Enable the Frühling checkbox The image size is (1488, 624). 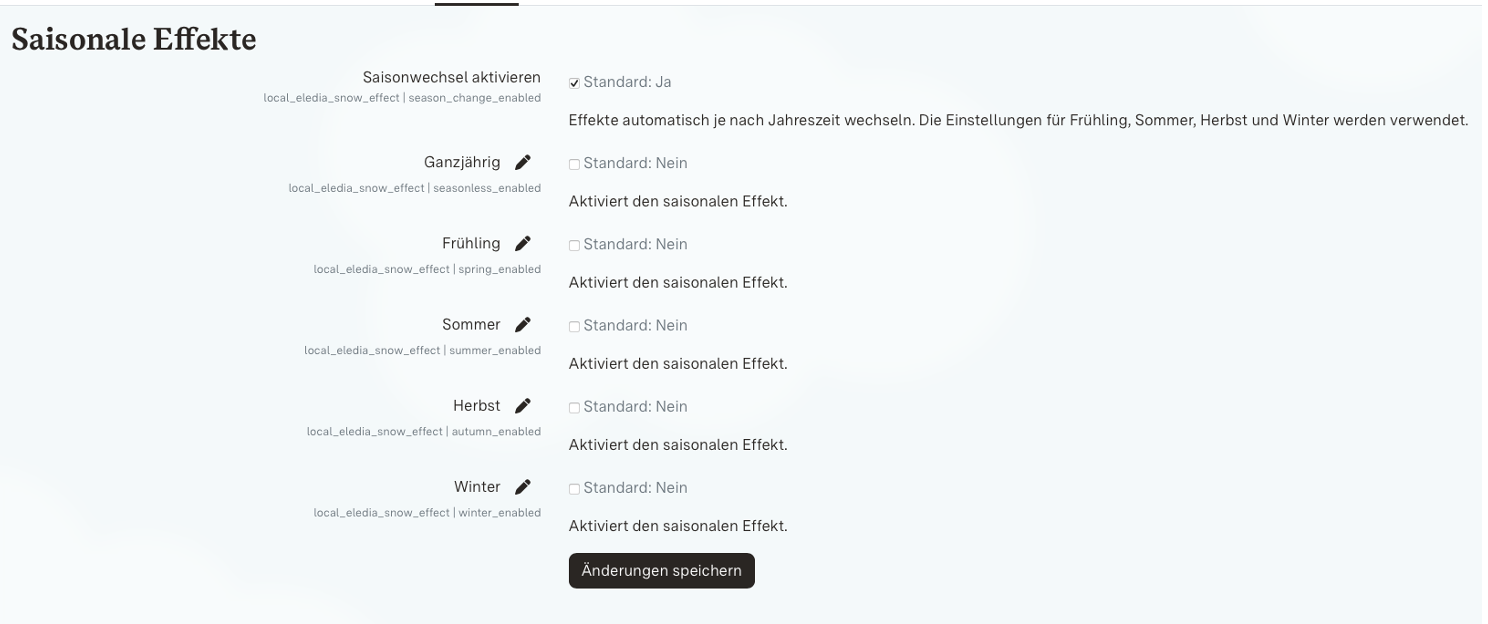(574, 245)
